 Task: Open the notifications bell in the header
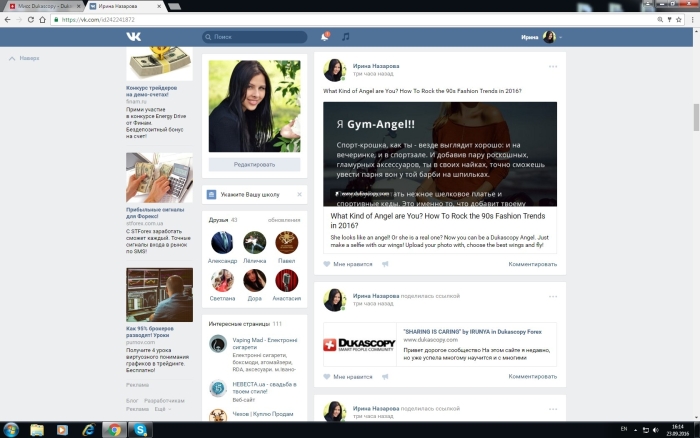[325, 37]
